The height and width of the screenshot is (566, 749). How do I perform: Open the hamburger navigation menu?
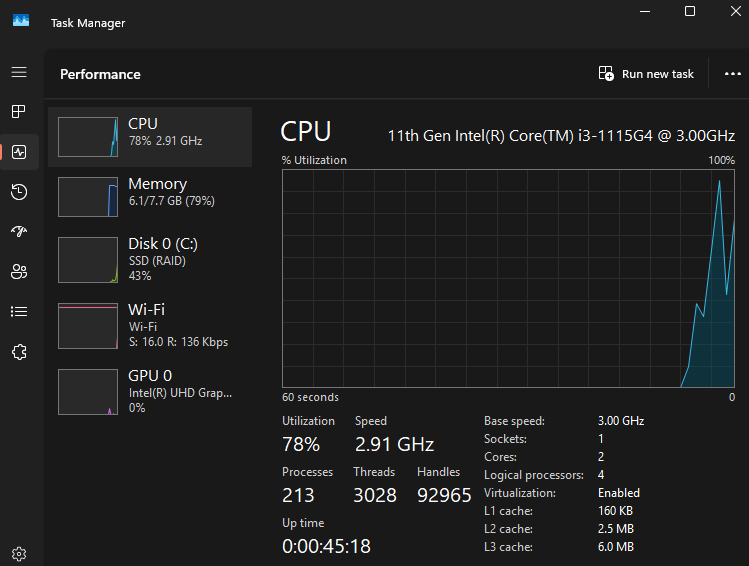18,73
